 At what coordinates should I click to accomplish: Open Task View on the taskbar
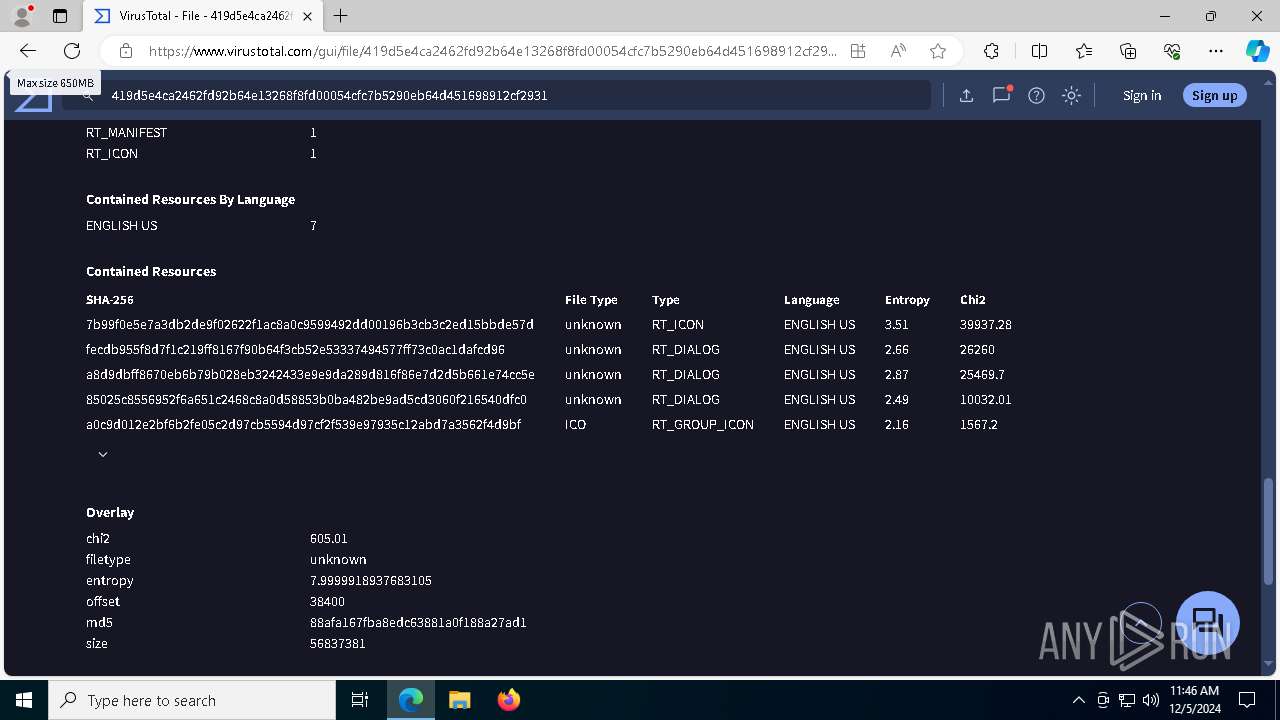360,700
